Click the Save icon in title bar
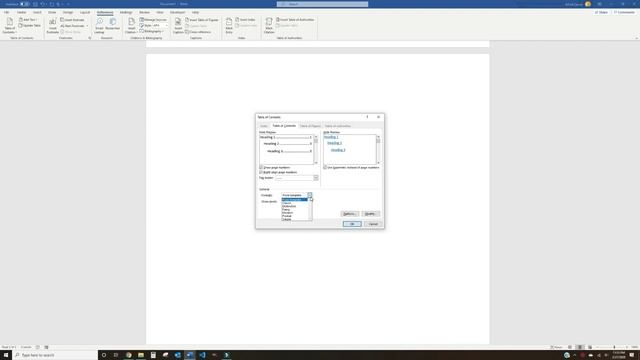Viewport: 640px width, 360px height. [x=35, y=4]
